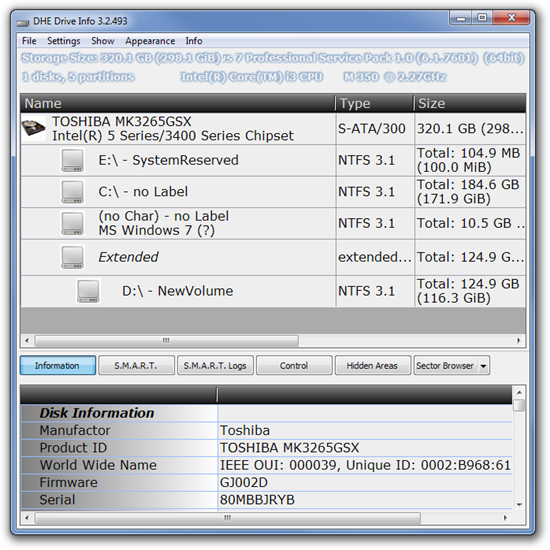550x550 pixels.
Task: Click the Product ID value TOSHIBA MK3265GSX
Action: [x=289, y=448]
